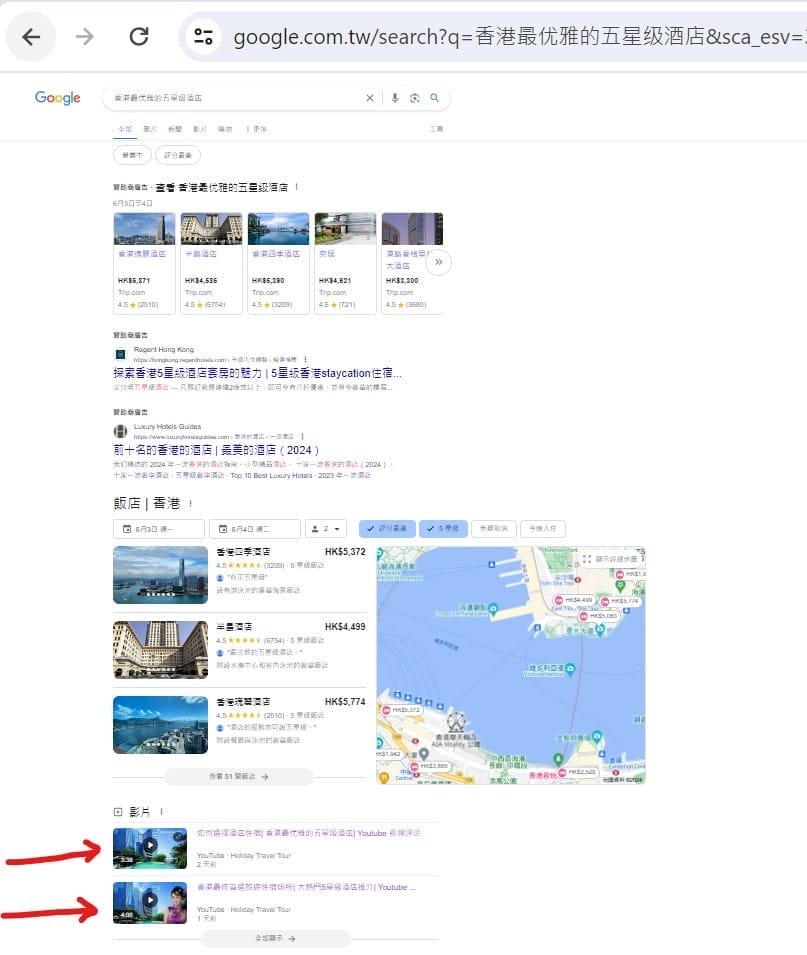
Task: Expand more hotel ads with double-chevron arrow
Action: [438, 262]
